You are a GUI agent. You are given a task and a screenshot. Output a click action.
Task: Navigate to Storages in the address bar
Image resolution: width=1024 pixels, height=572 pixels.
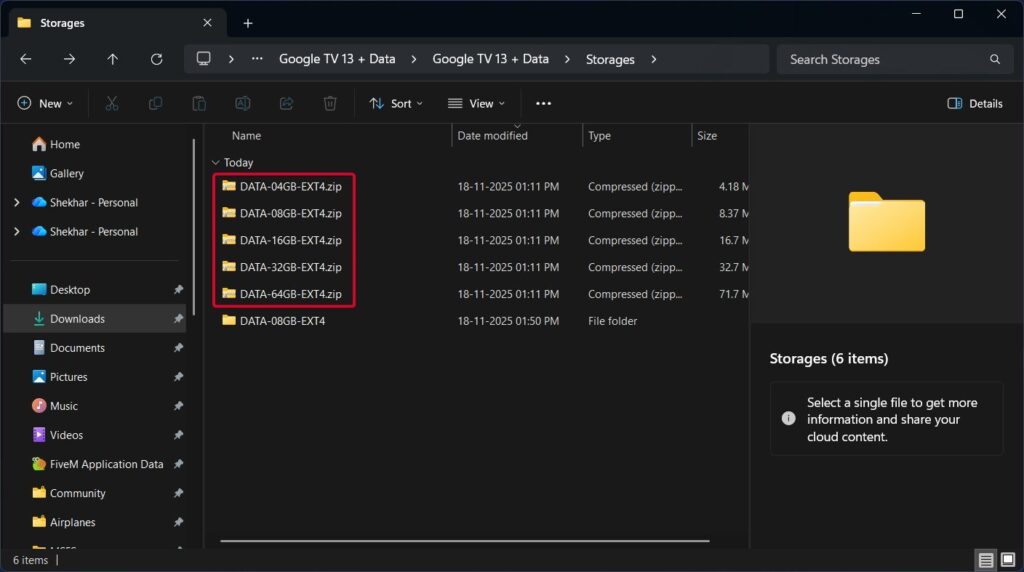pyautogui.click(x=610, y=59)
